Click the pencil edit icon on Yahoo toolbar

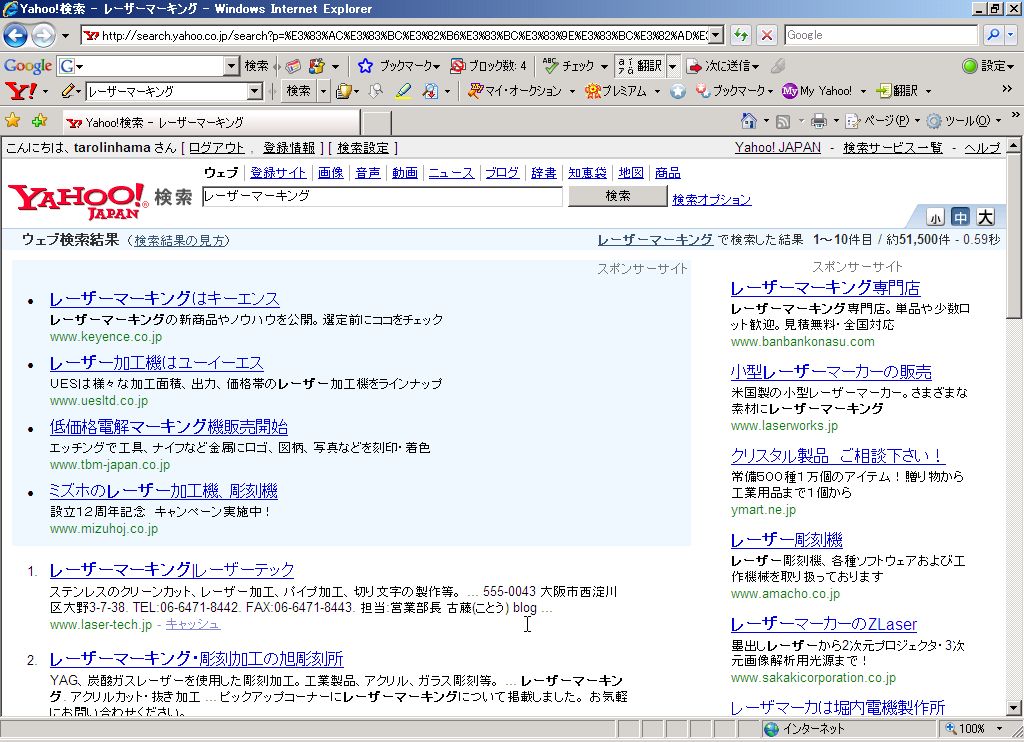[67, 91]
